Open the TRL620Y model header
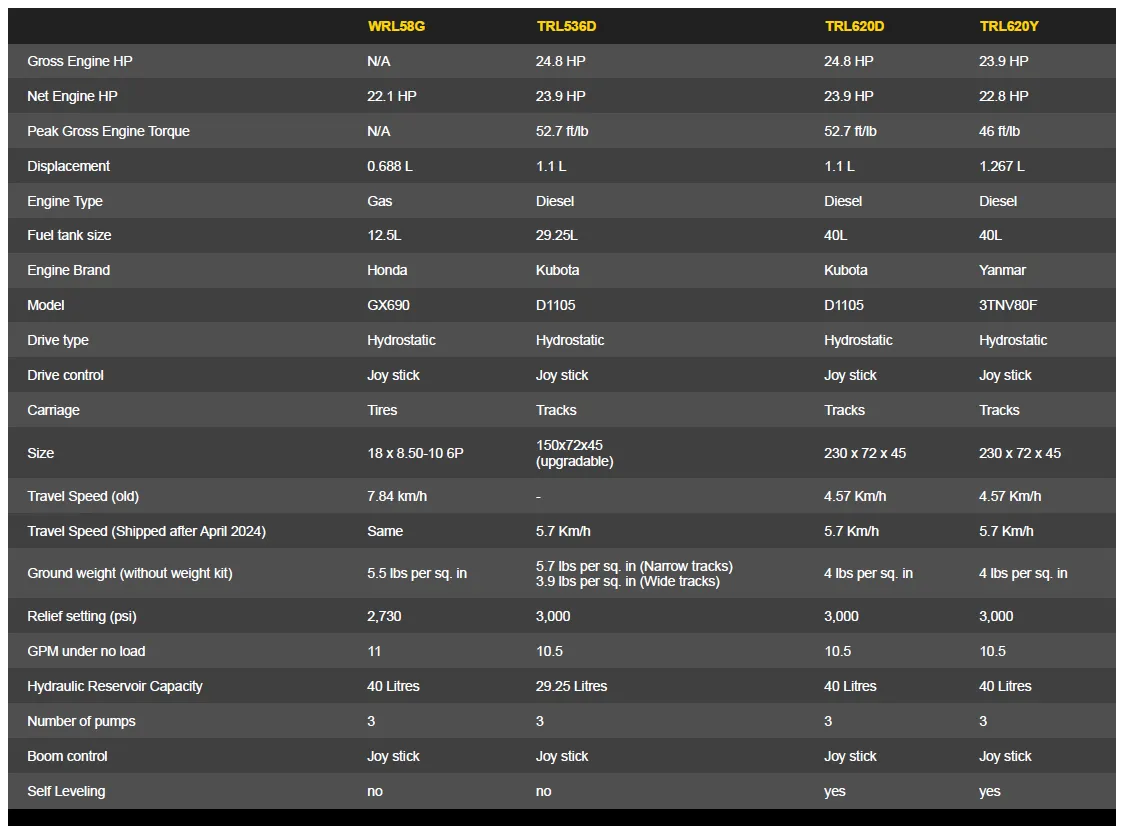 (x=1009, y=27)
